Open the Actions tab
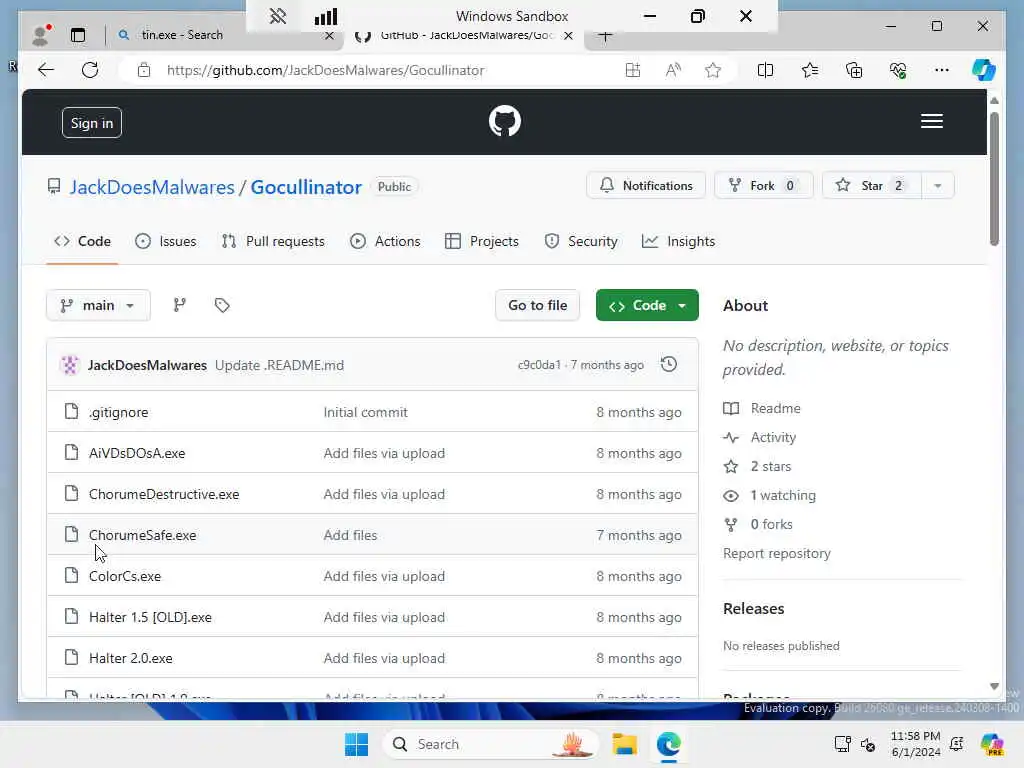Viewport: 1024px width, 768px height. [385, 242]
